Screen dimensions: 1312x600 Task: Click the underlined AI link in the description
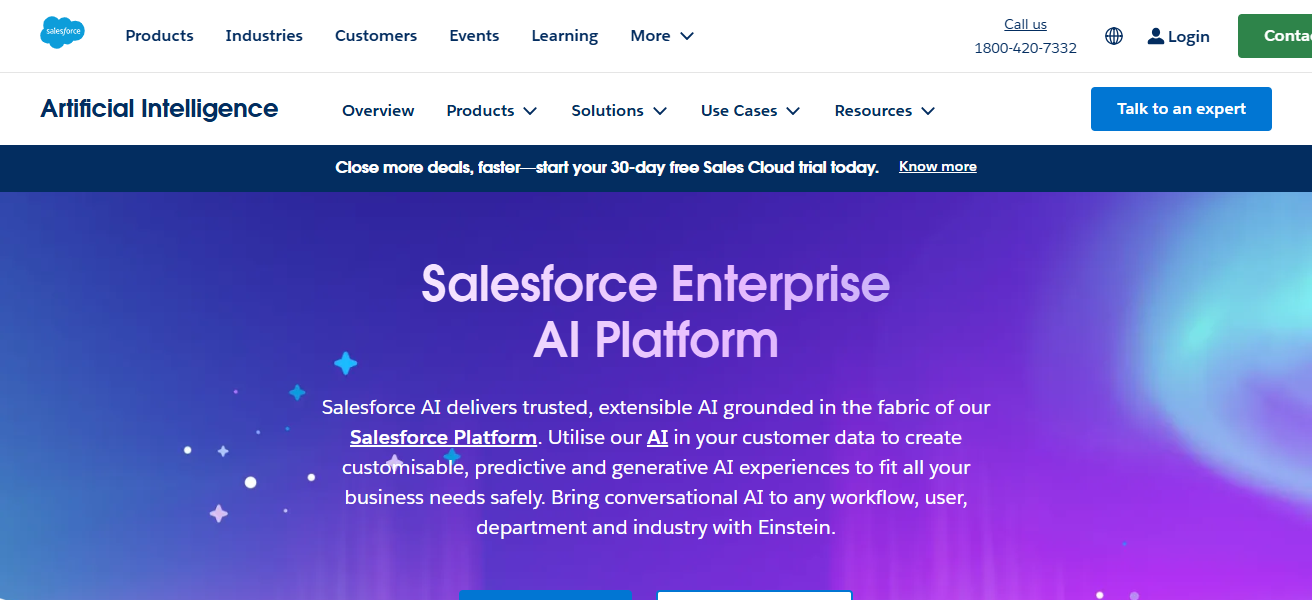657,437
